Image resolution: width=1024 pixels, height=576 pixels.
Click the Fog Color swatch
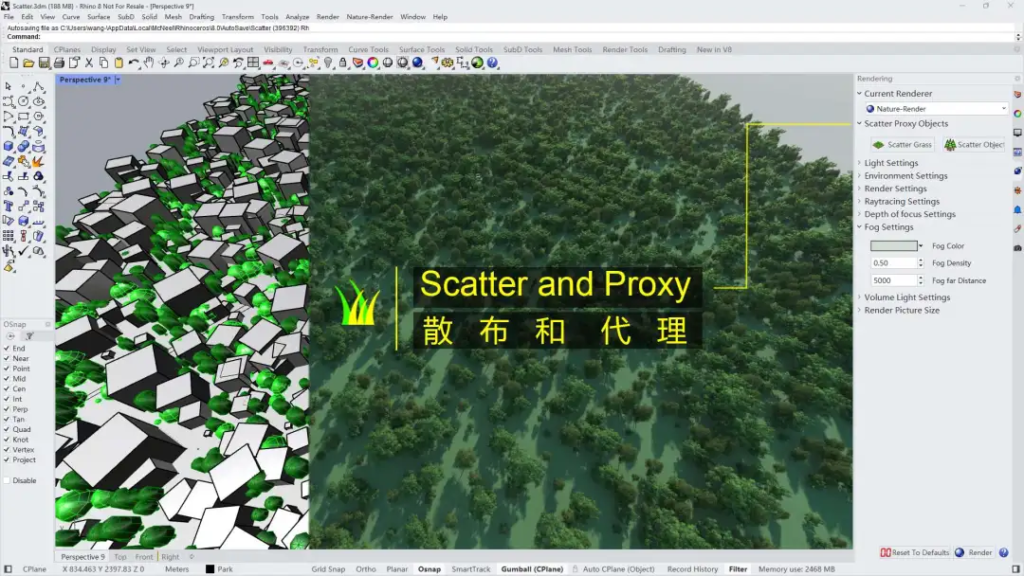(x=893, y=246)
